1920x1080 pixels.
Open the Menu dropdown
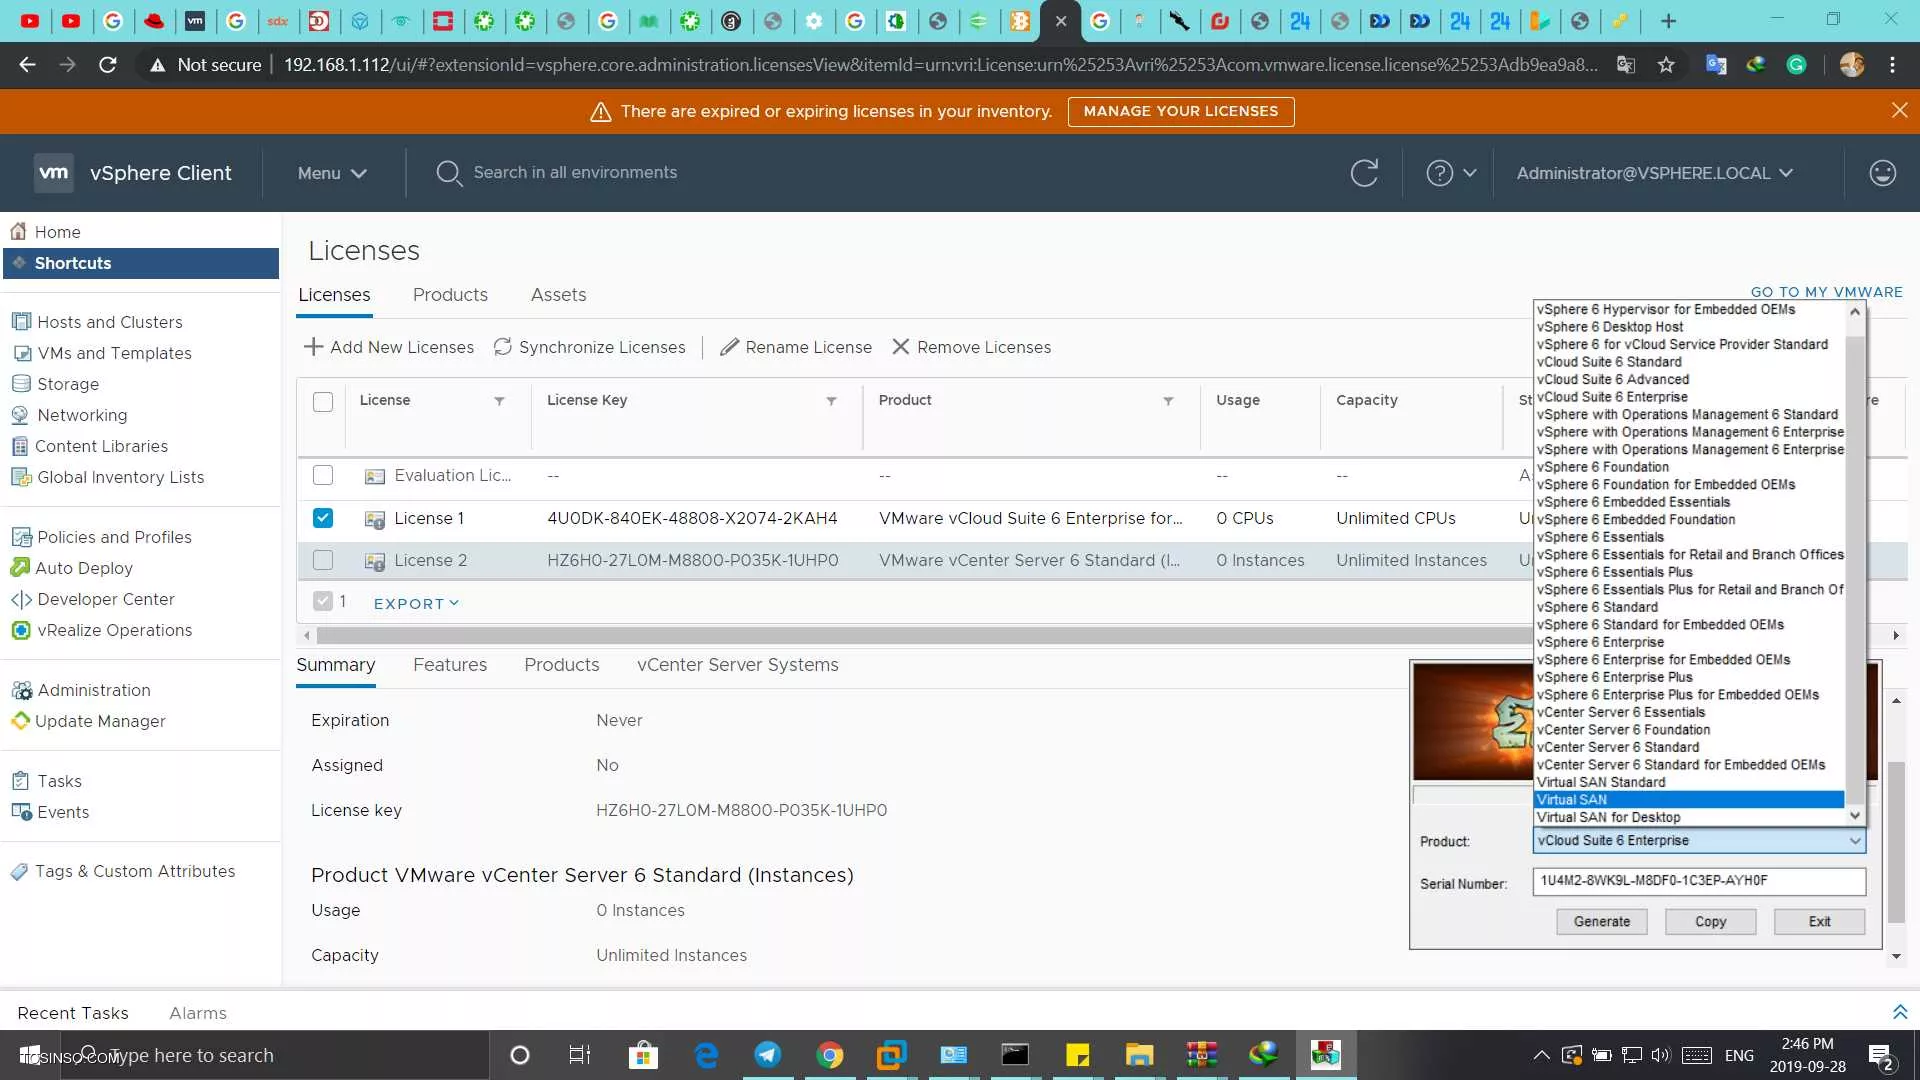pyautogui.click(x=332, y=173)
